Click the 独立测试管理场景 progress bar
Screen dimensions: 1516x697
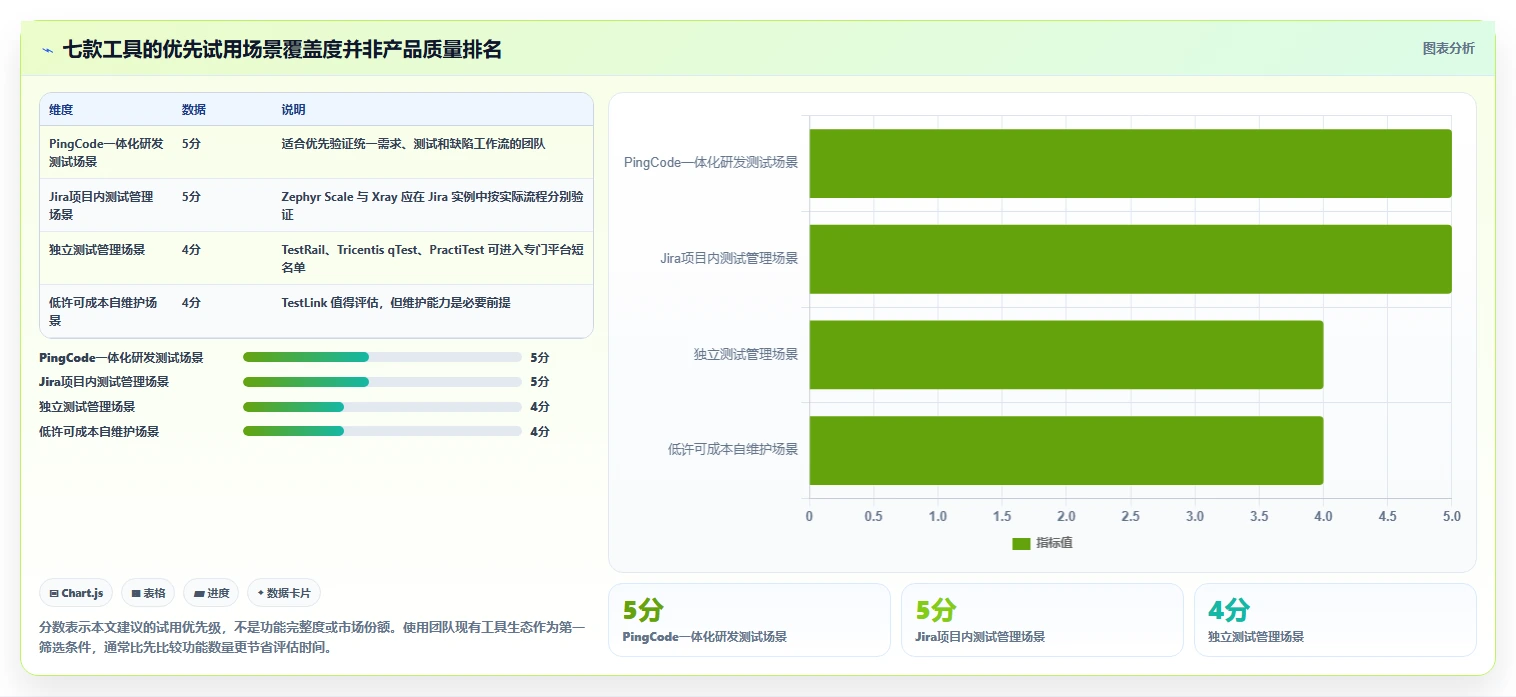tap(382, 407)
